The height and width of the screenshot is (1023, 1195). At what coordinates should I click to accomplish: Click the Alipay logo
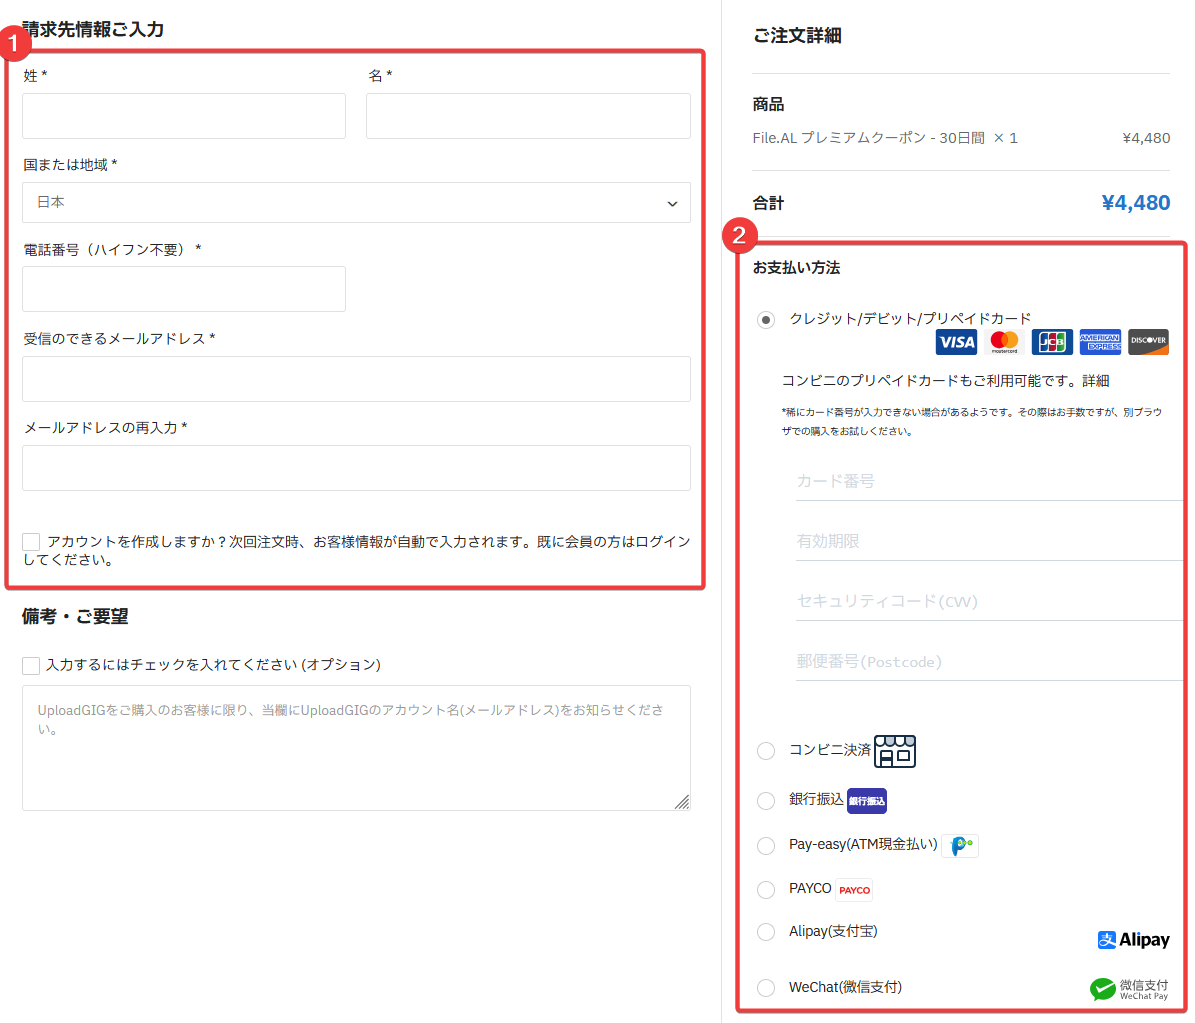click(1133, 940)
